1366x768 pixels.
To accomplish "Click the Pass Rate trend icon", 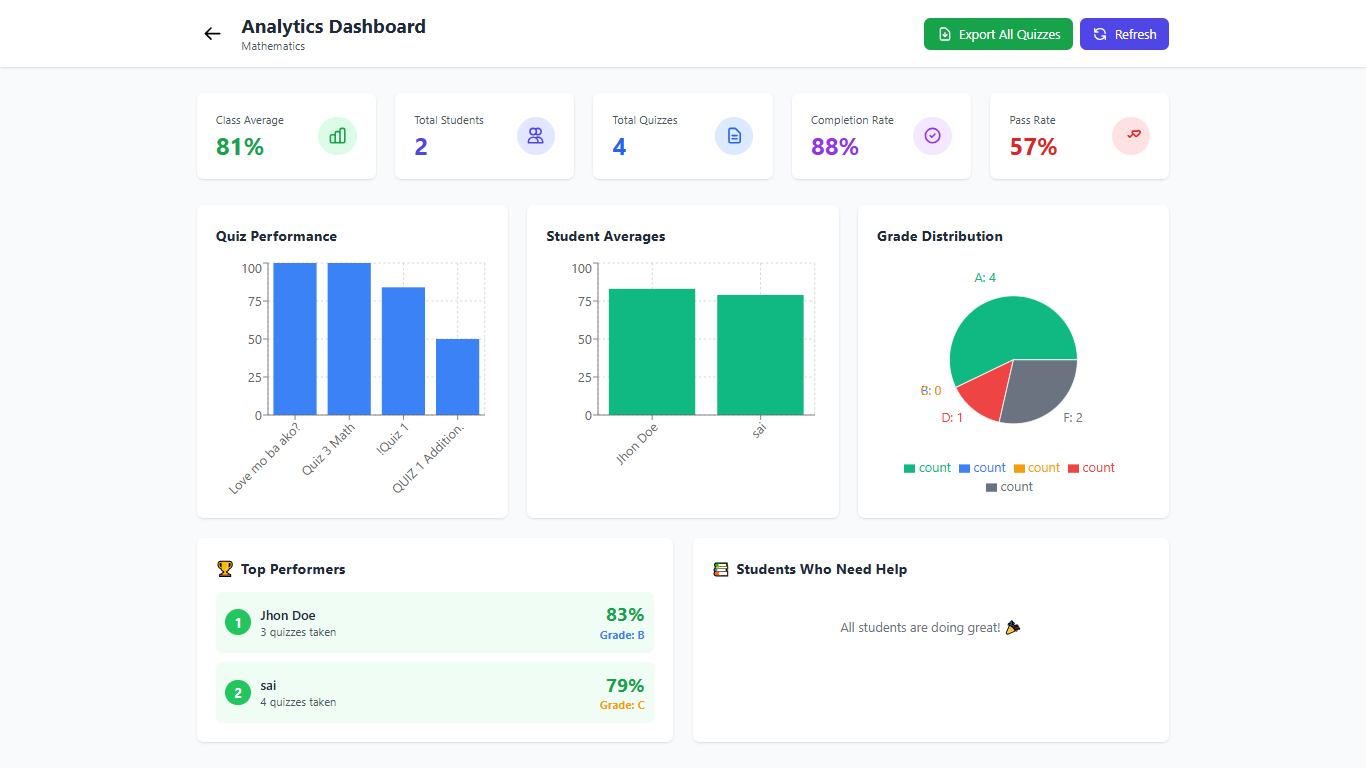I will [1131, 136].
